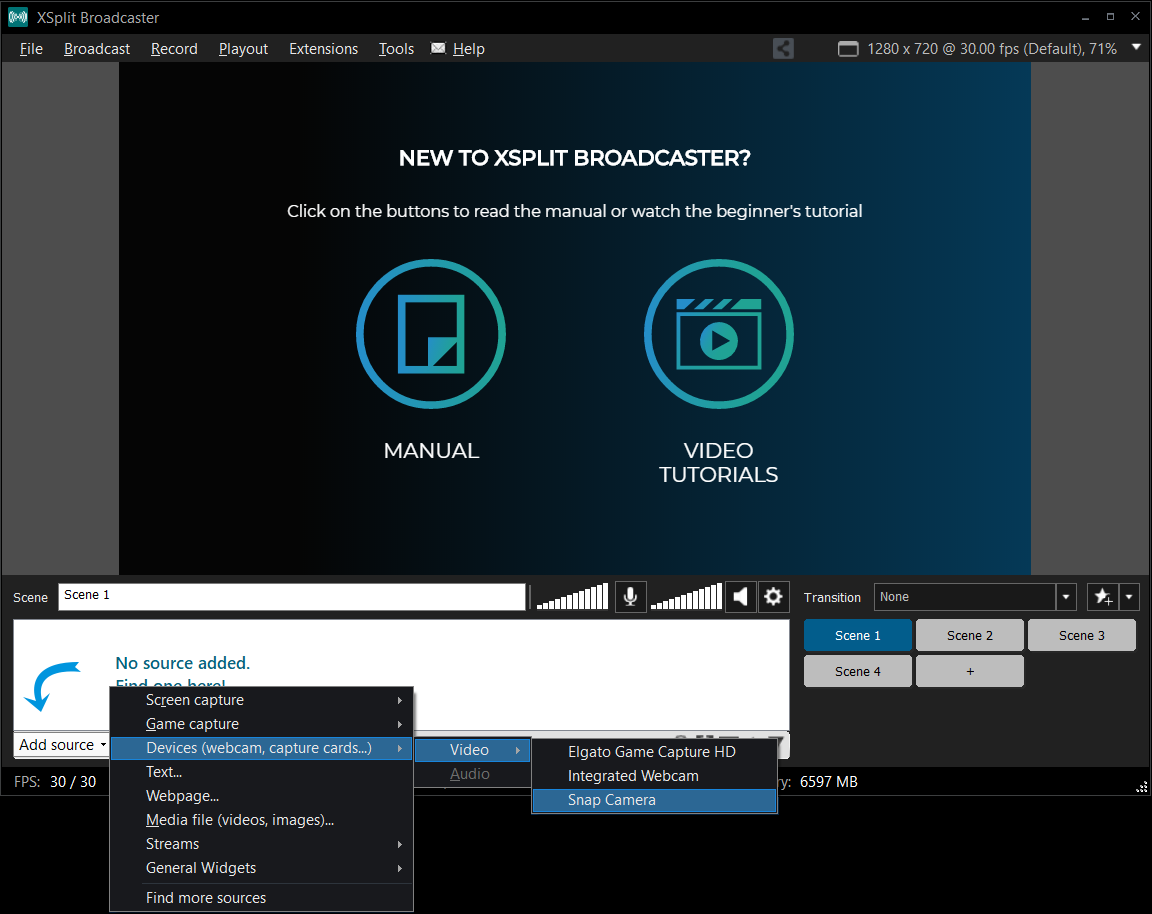Expand Screen capture submenu
This screenshot has width=1152, height=914.
click(261, 700)
